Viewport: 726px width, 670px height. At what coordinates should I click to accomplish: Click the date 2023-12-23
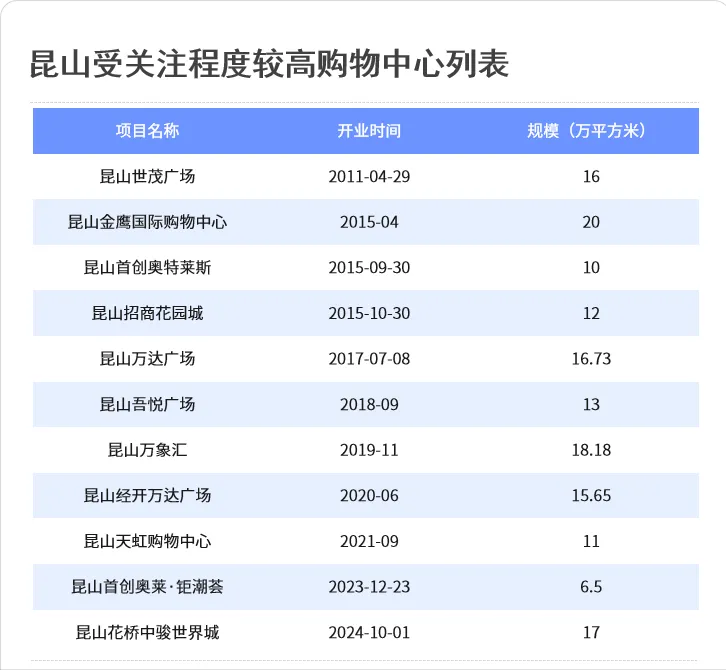tap(369, 587)
